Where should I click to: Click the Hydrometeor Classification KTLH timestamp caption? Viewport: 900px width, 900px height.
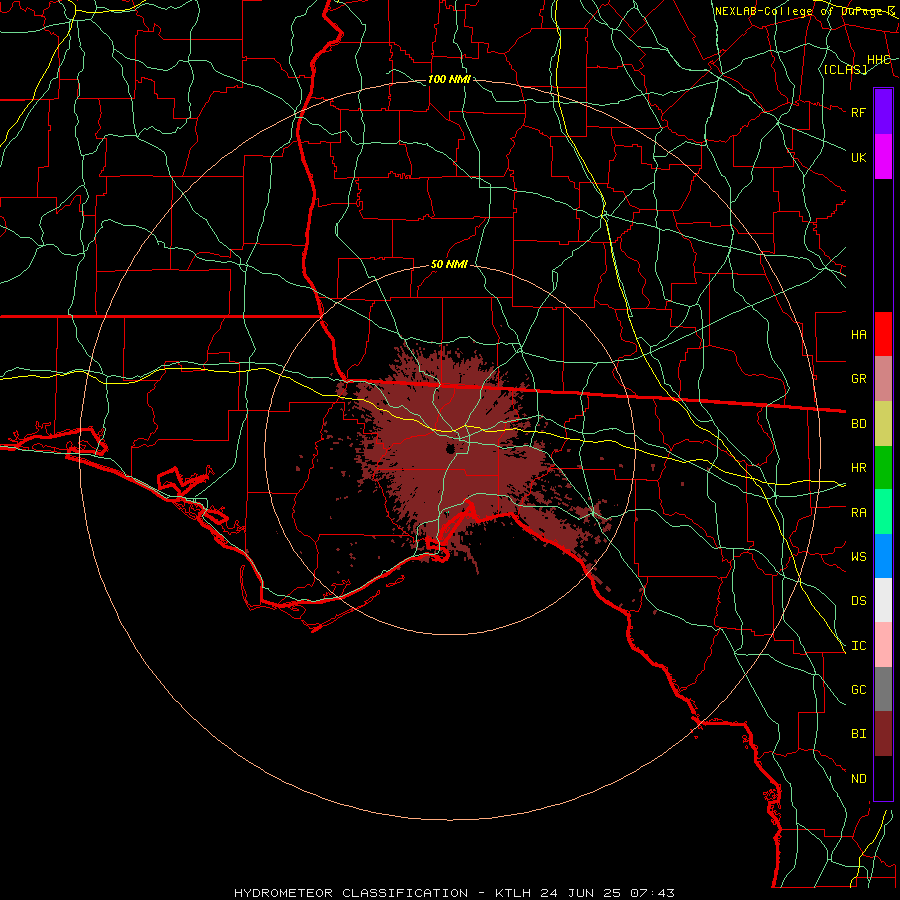pos(455,893)
